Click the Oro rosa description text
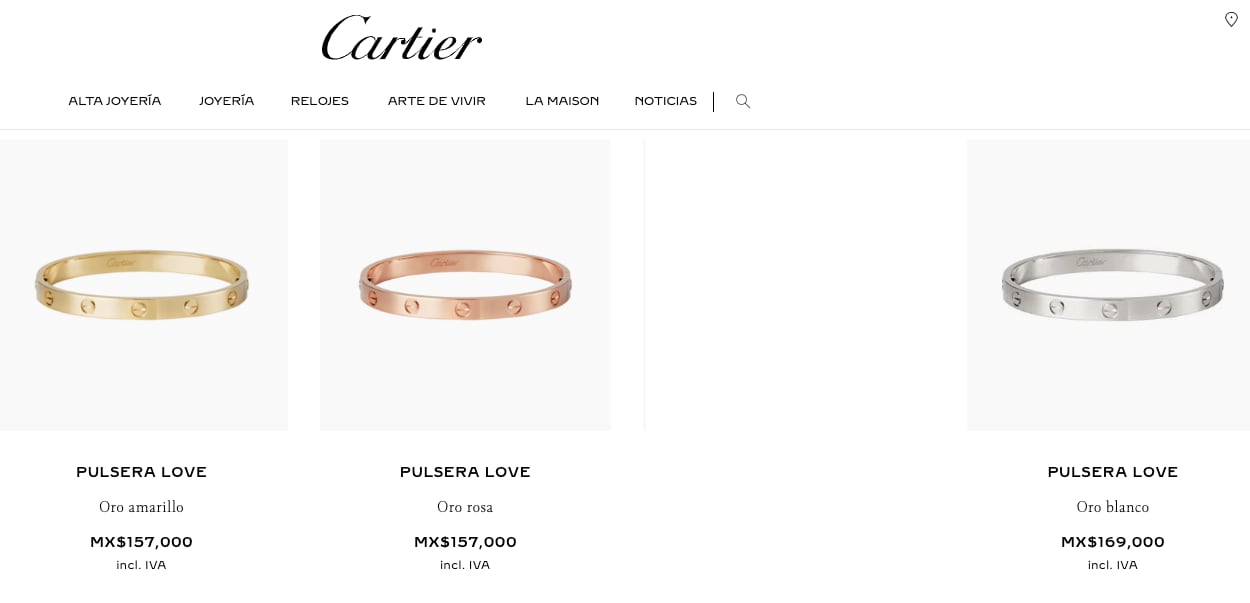1250x603 pixels. [x=465, y=507]
